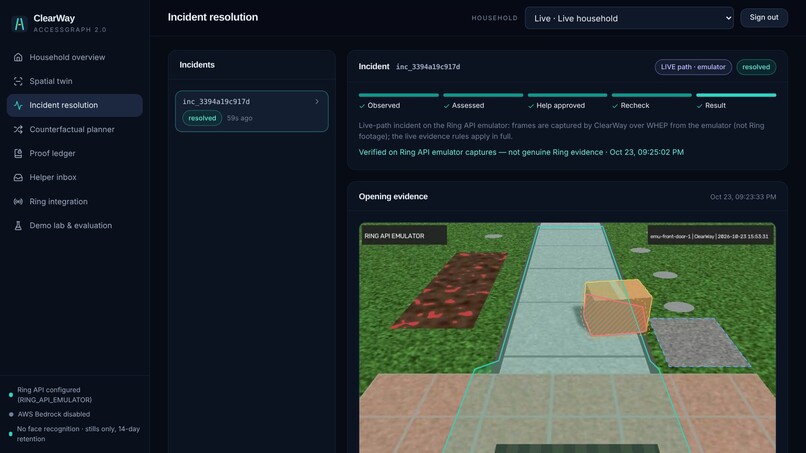806x453 pixels.
Task: Click the Incident resolution pulse icon
Action: click(18, 105)
